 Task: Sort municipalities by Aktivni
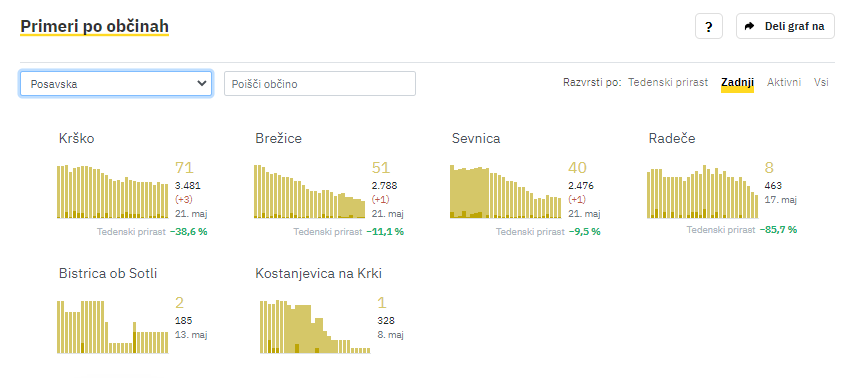coord(784,82)
